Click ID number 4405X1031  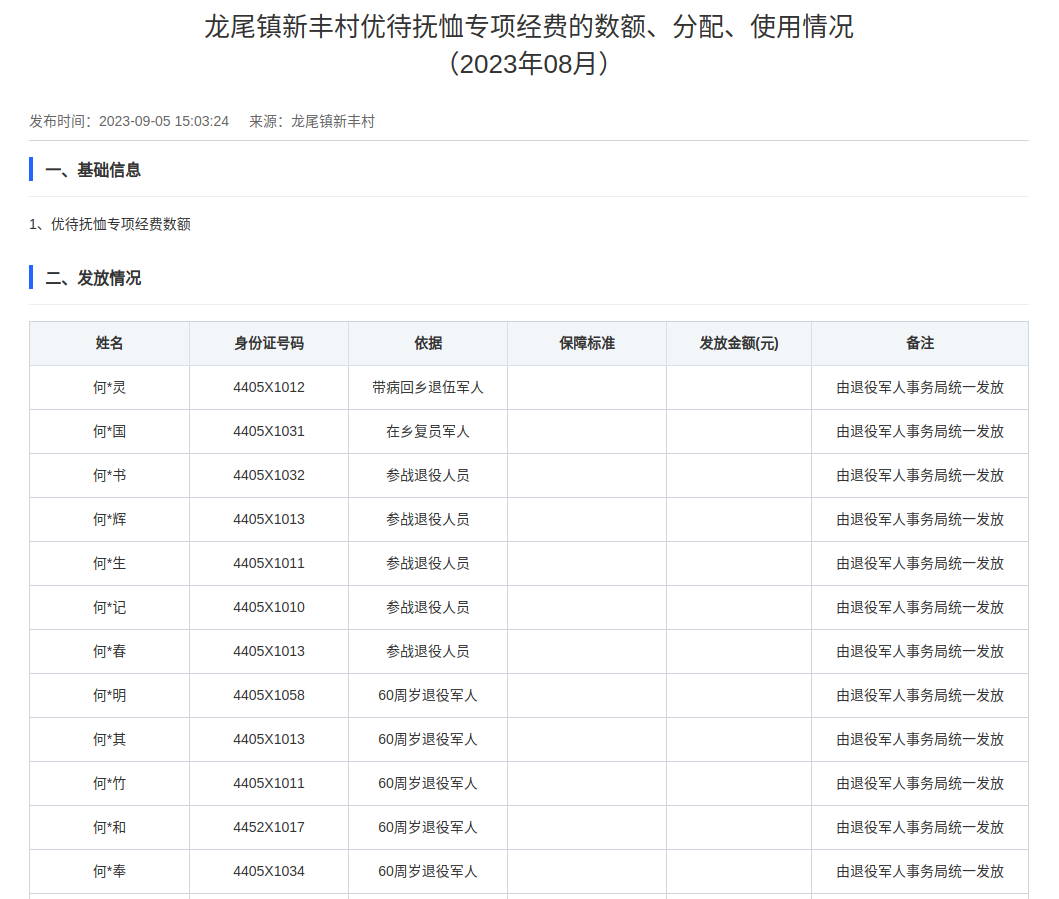point(269,432)
